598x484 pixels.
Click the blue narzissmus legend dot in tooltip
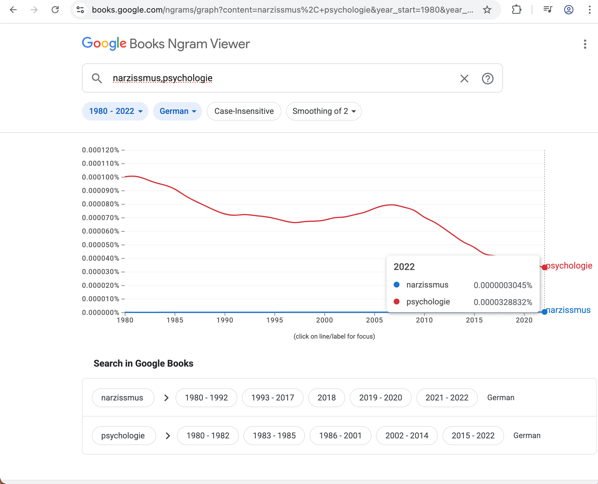pyautogui.click(x=397, y=285)
